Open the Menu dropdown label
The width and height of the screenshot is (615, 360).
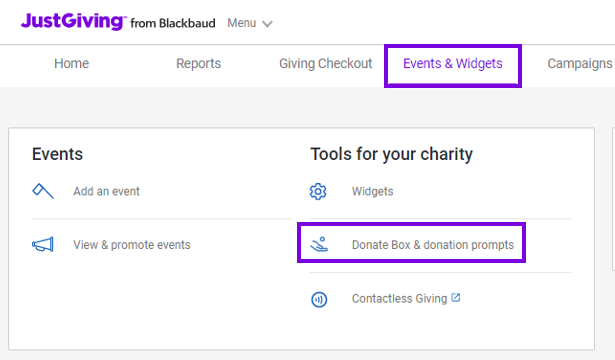click(x=242, y=23)
